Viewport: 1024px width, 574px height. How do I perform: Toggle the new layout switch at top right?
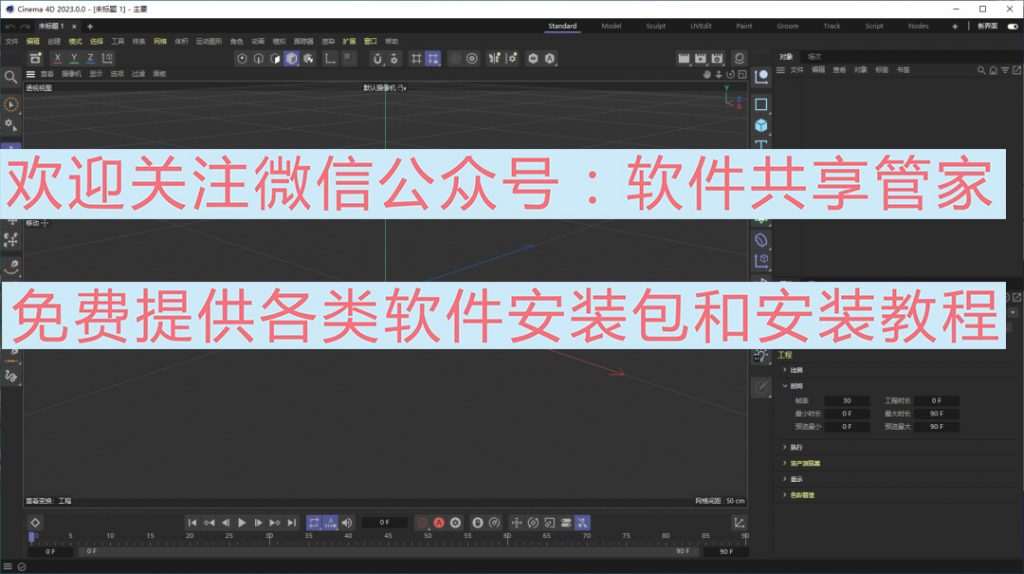tap(1013, 26)
